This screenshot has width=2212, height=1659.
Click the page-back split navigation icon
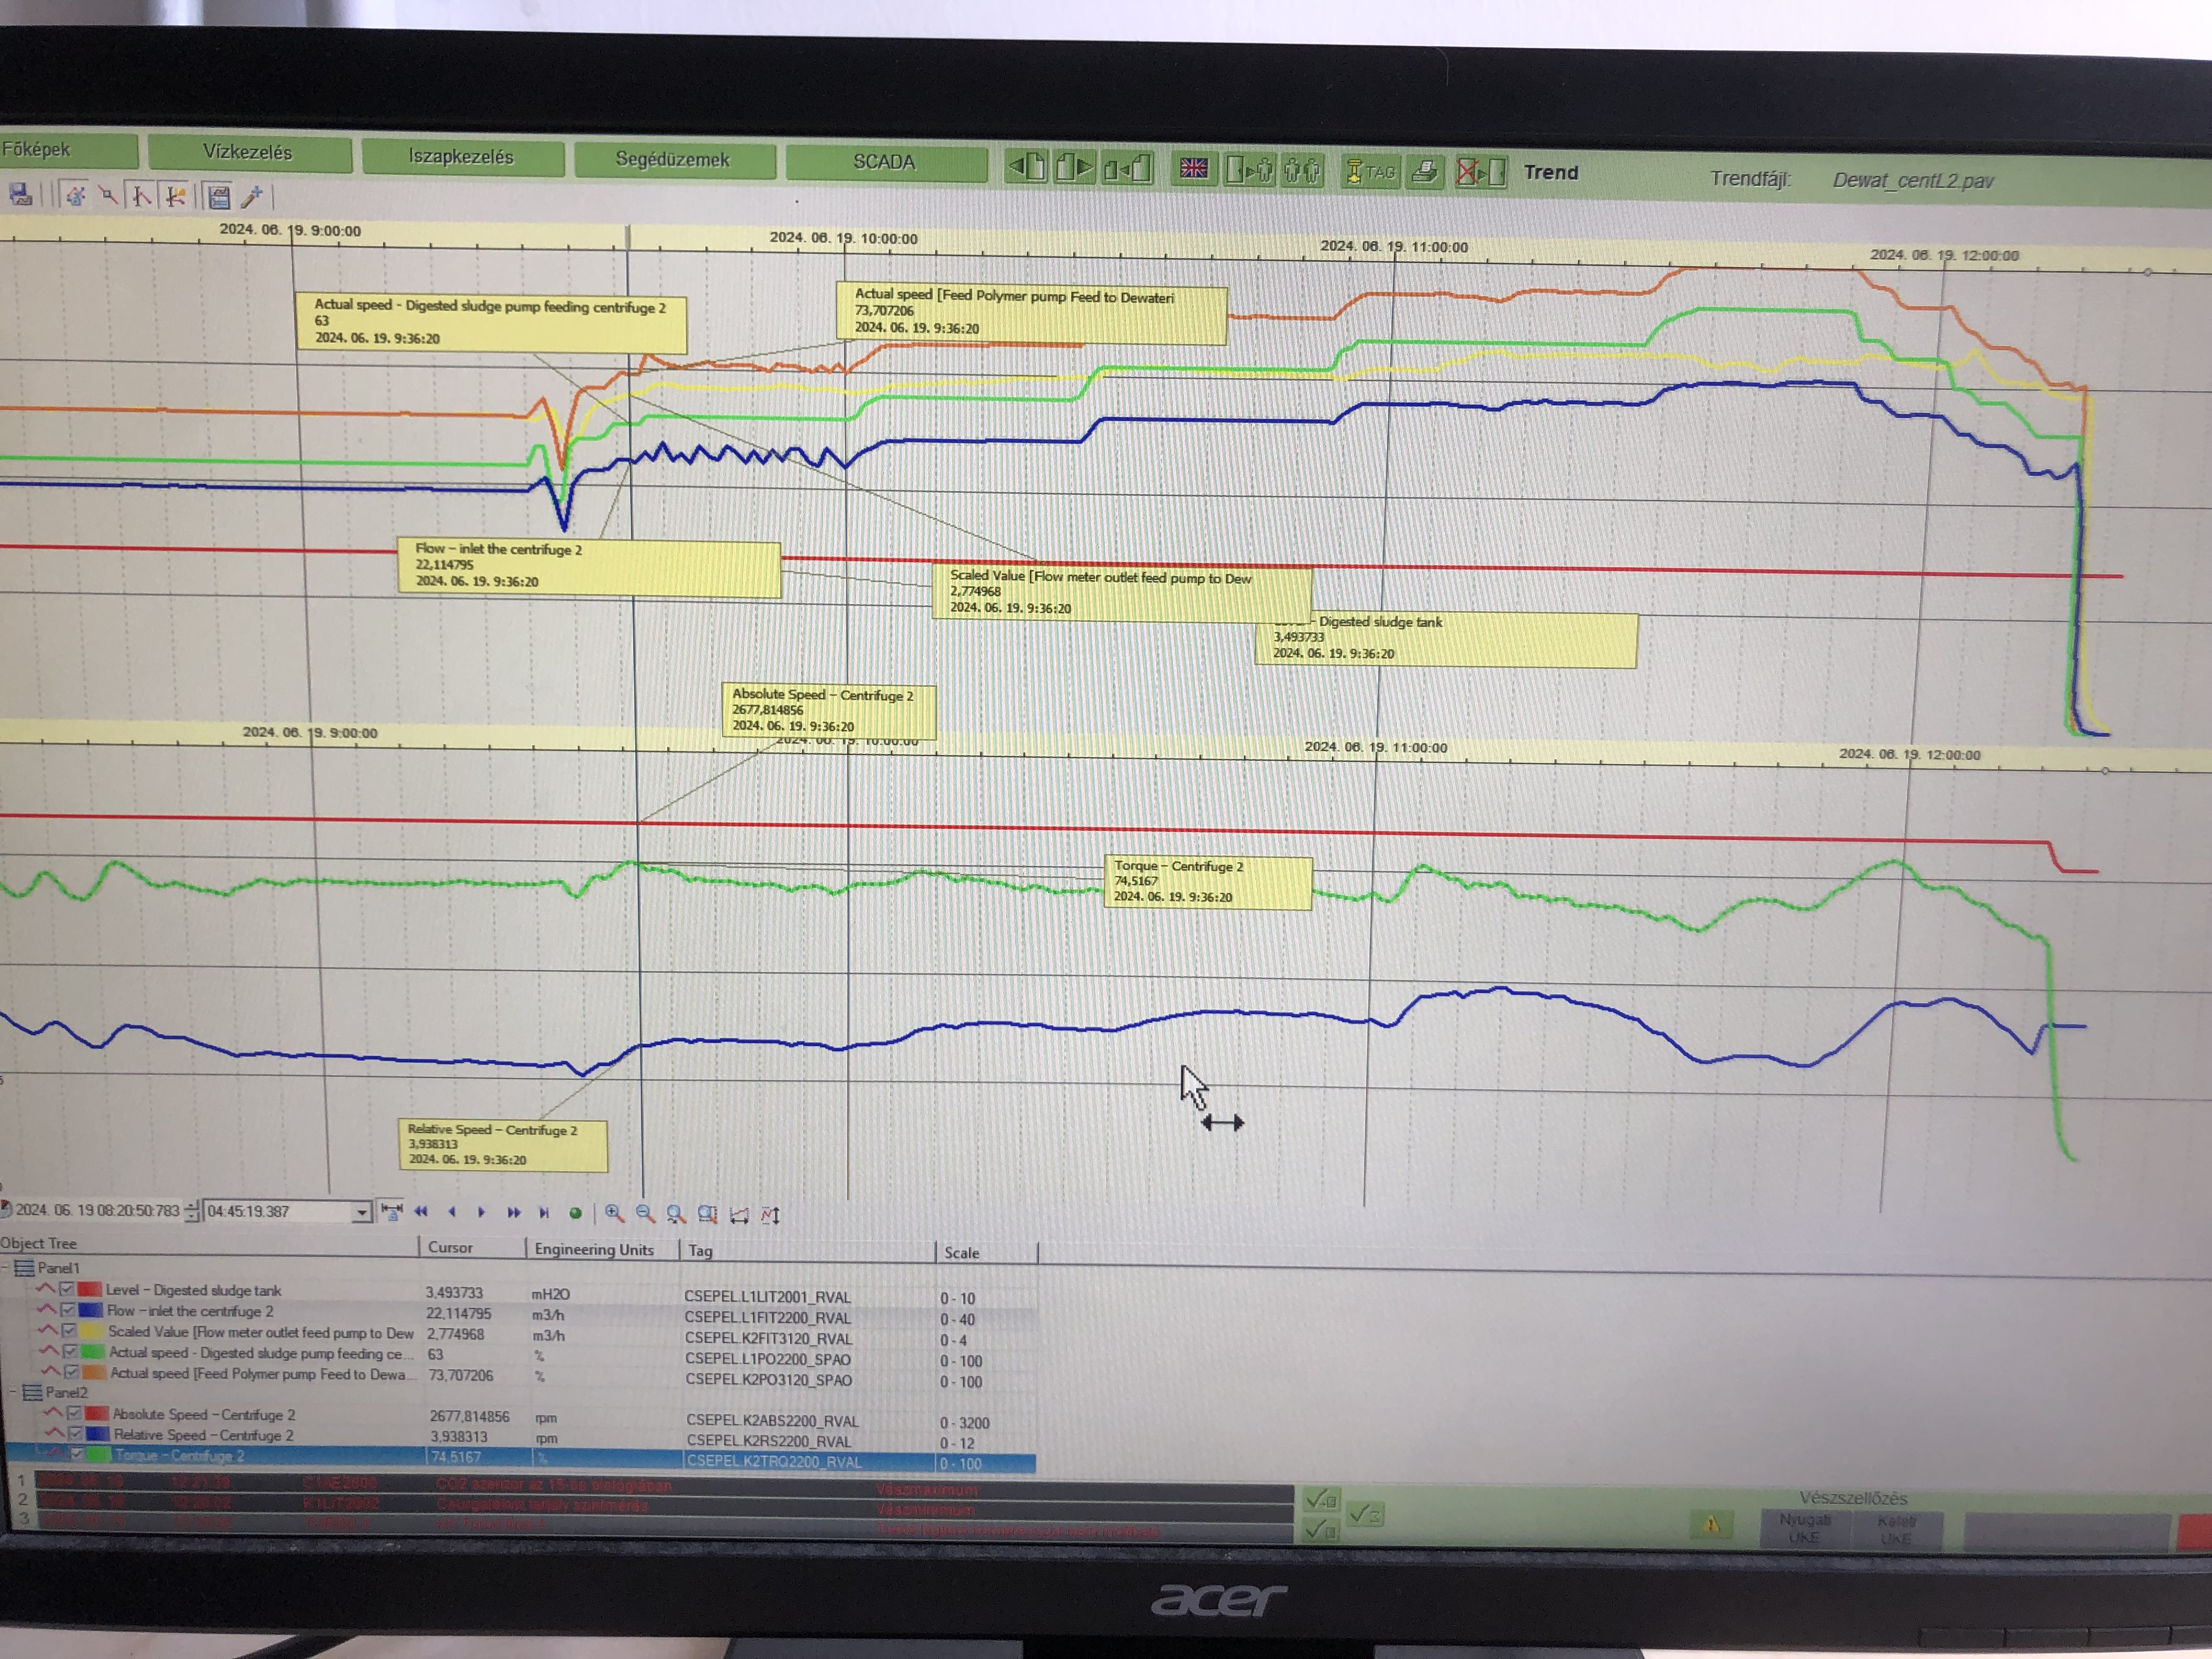pos(1127,168)
